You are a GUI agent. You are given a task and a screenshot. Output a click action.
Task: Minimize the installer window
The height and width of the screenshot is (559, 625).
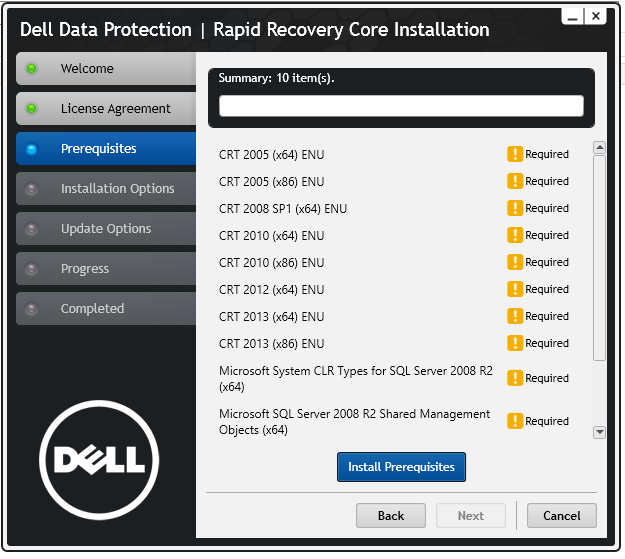573,17
